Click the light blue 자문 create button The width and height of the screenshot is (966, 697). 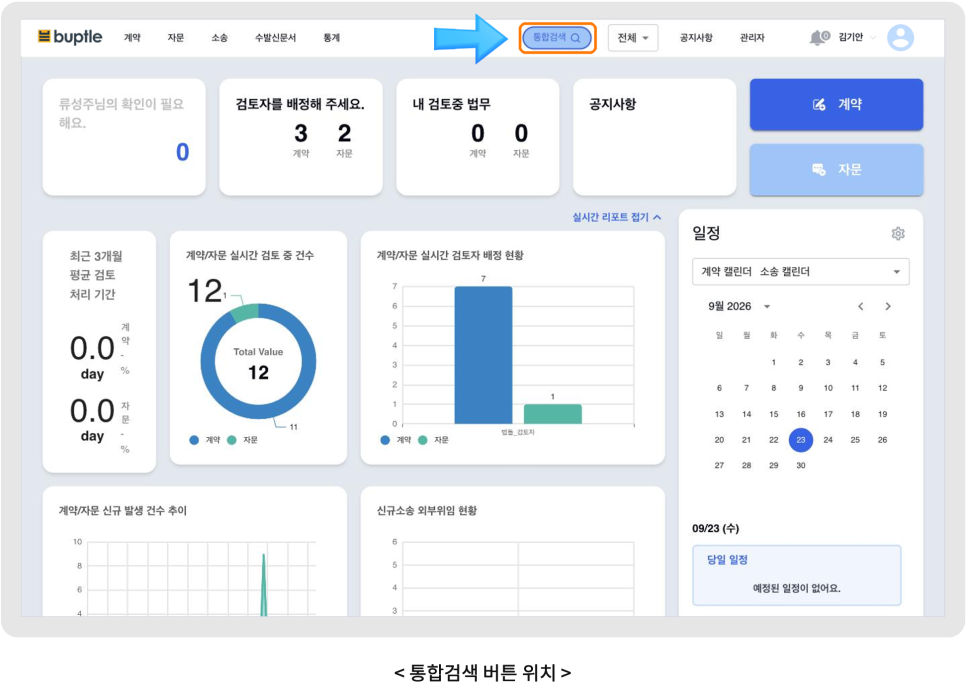tap(836, 169)
